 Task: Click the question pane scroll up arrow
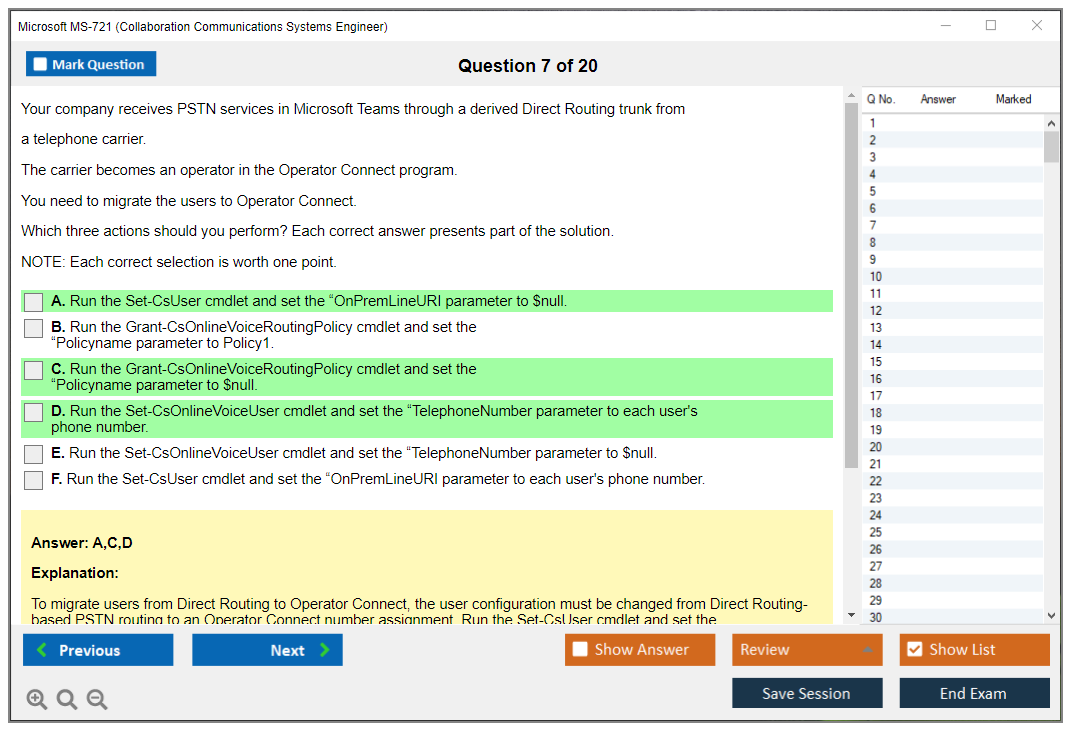[x=851, y=95]
